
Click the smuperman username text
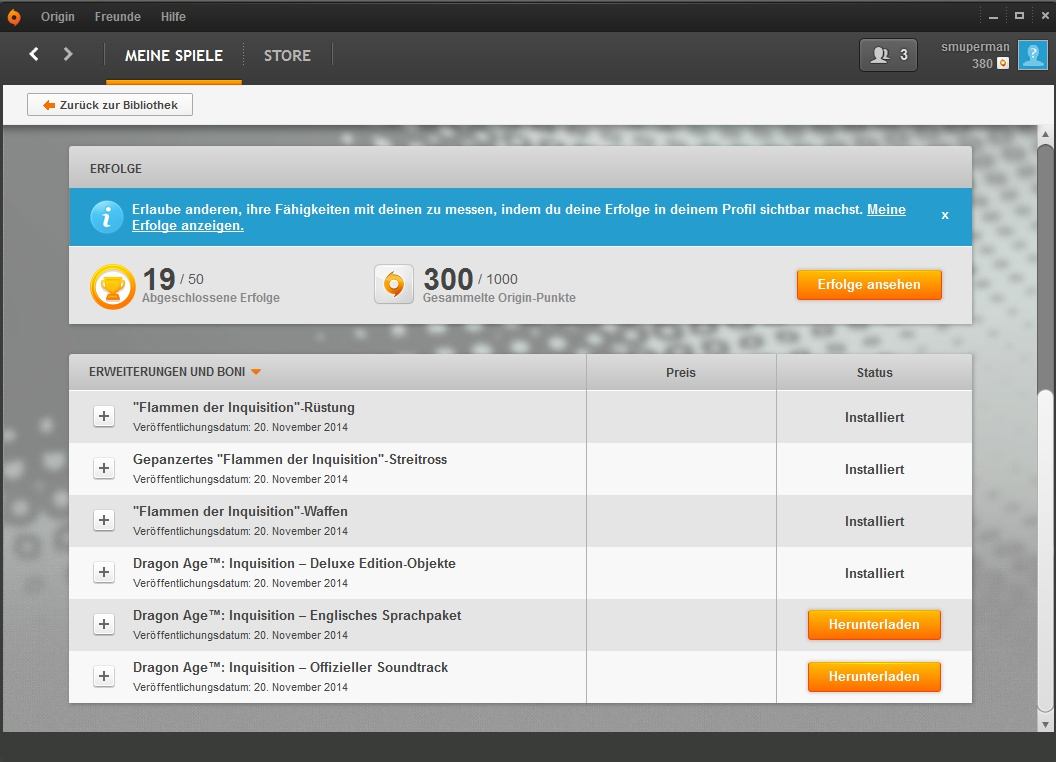(x=975, y=46)
